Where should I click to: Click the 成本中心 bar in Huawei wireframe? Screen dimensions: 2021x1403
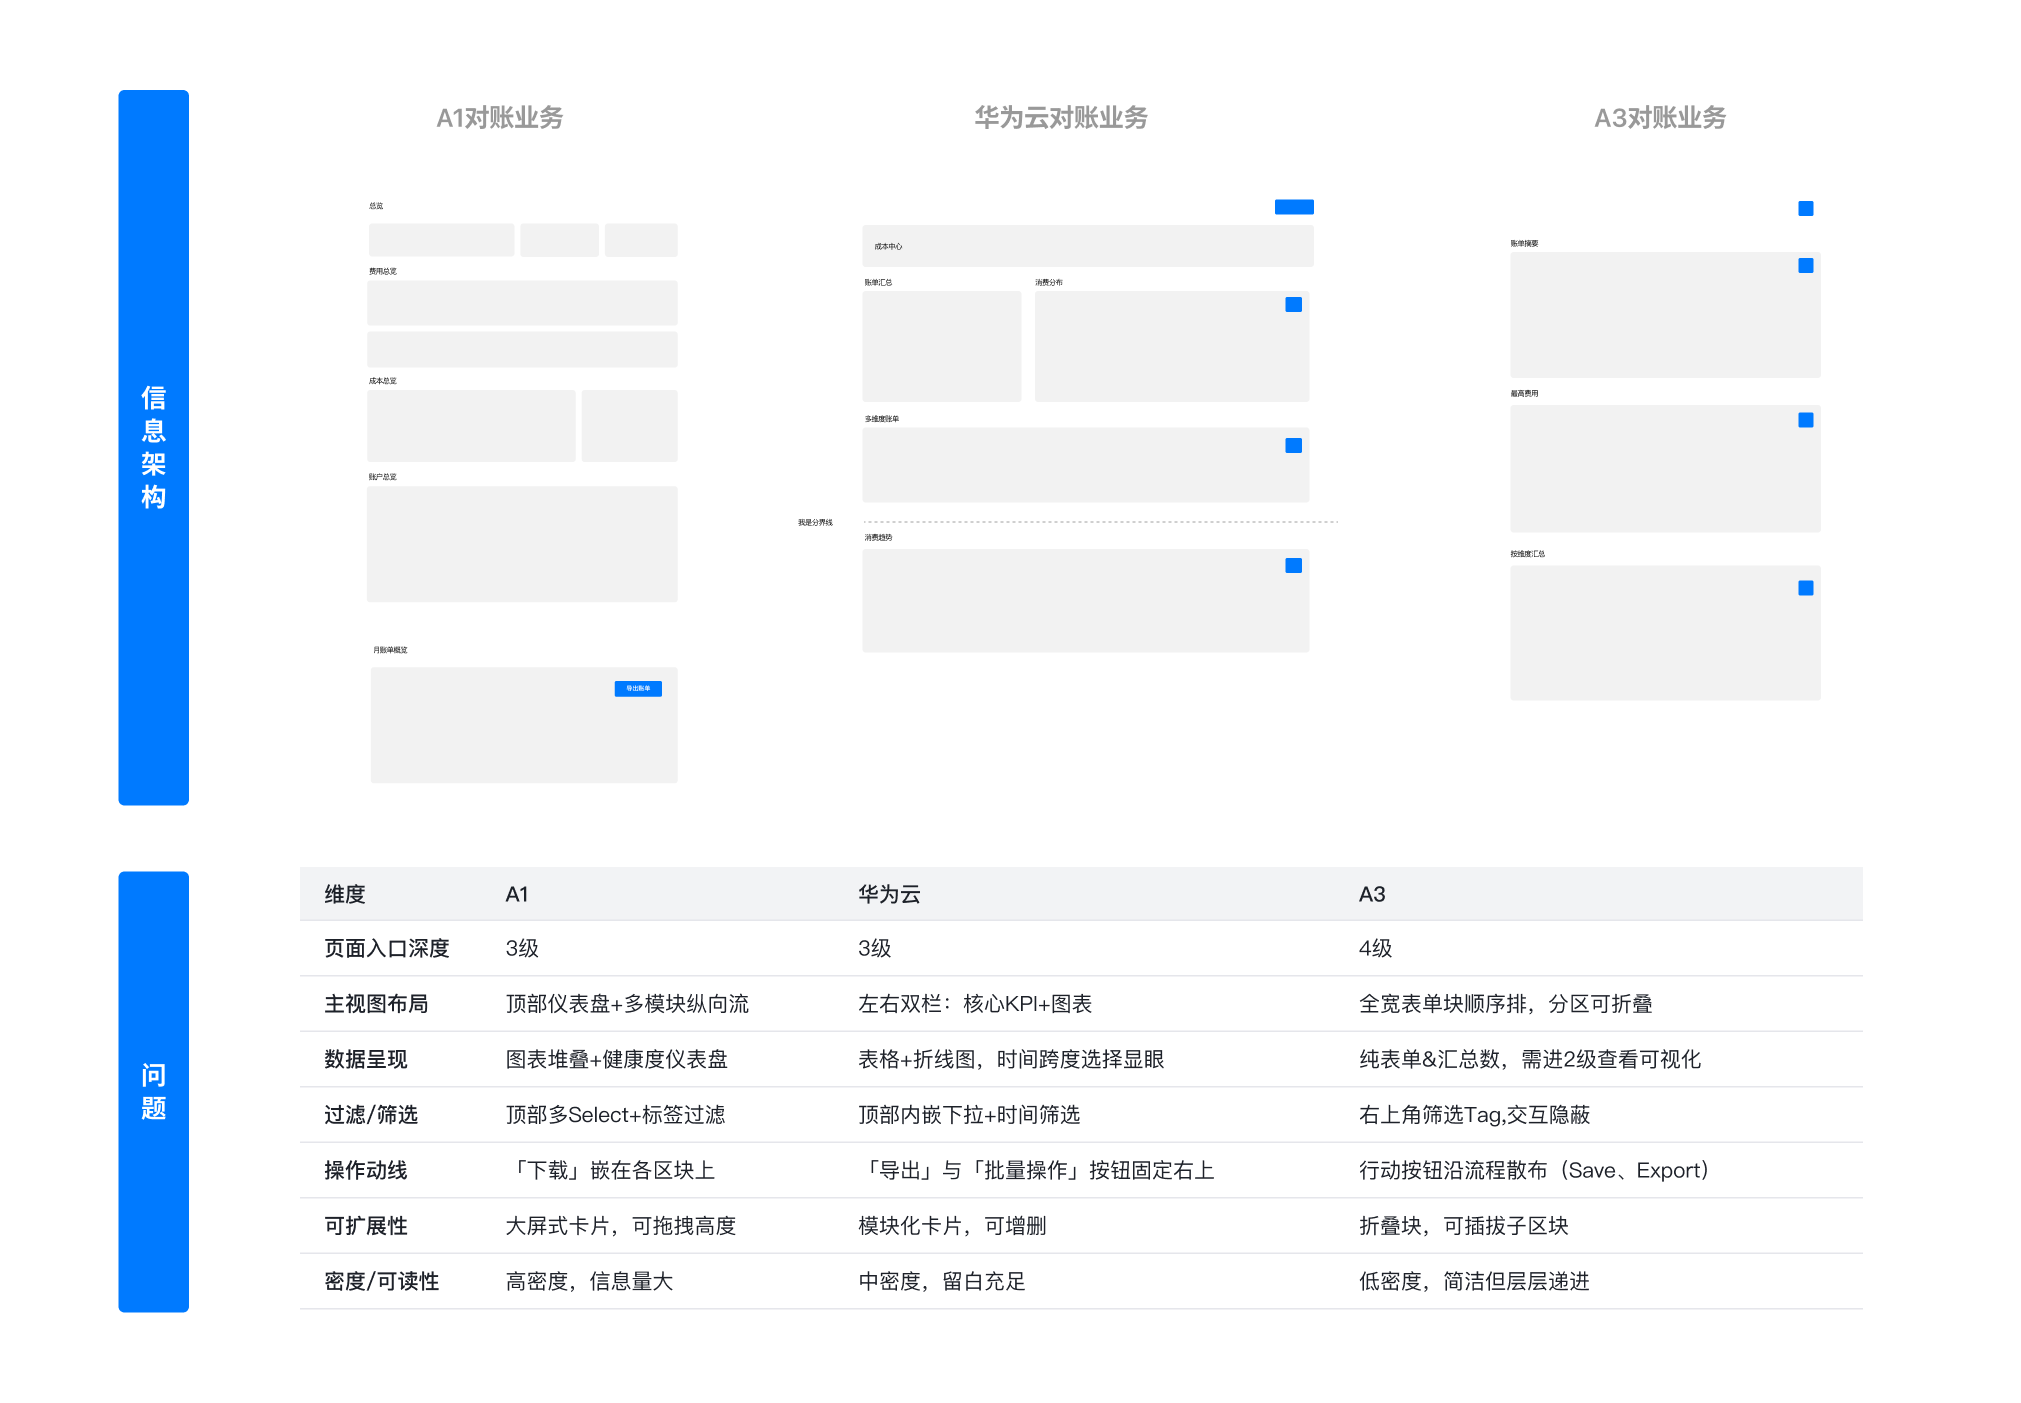pyautogui.click(x=1088, y=246)
